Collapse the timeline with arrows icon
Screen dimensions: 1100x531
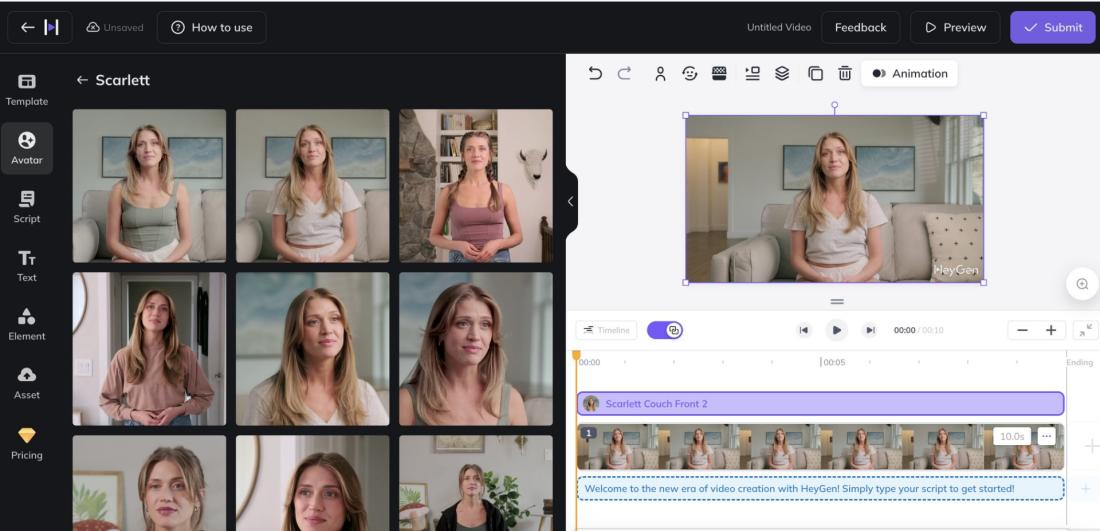pyautogui.click(x=1085, y=330)
